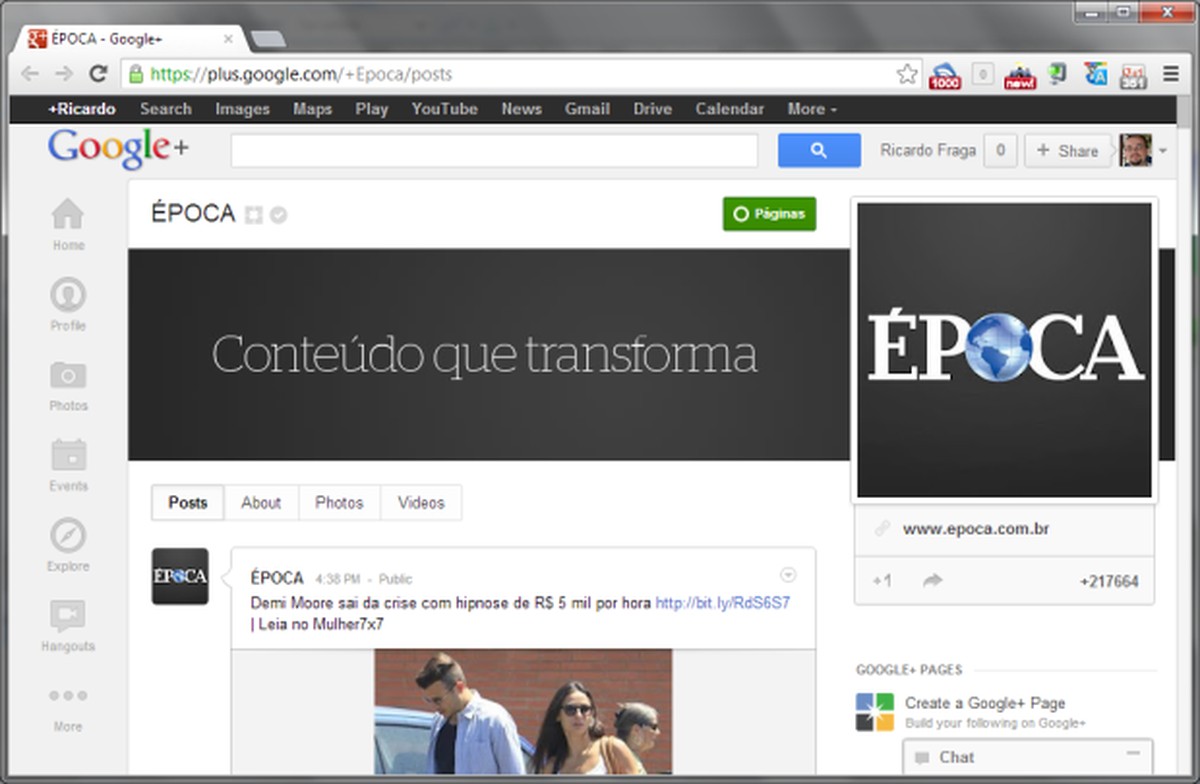Open the Demi Moore post photo
This screenshot has height=784, width=1200.
click(x=523, y=712)
